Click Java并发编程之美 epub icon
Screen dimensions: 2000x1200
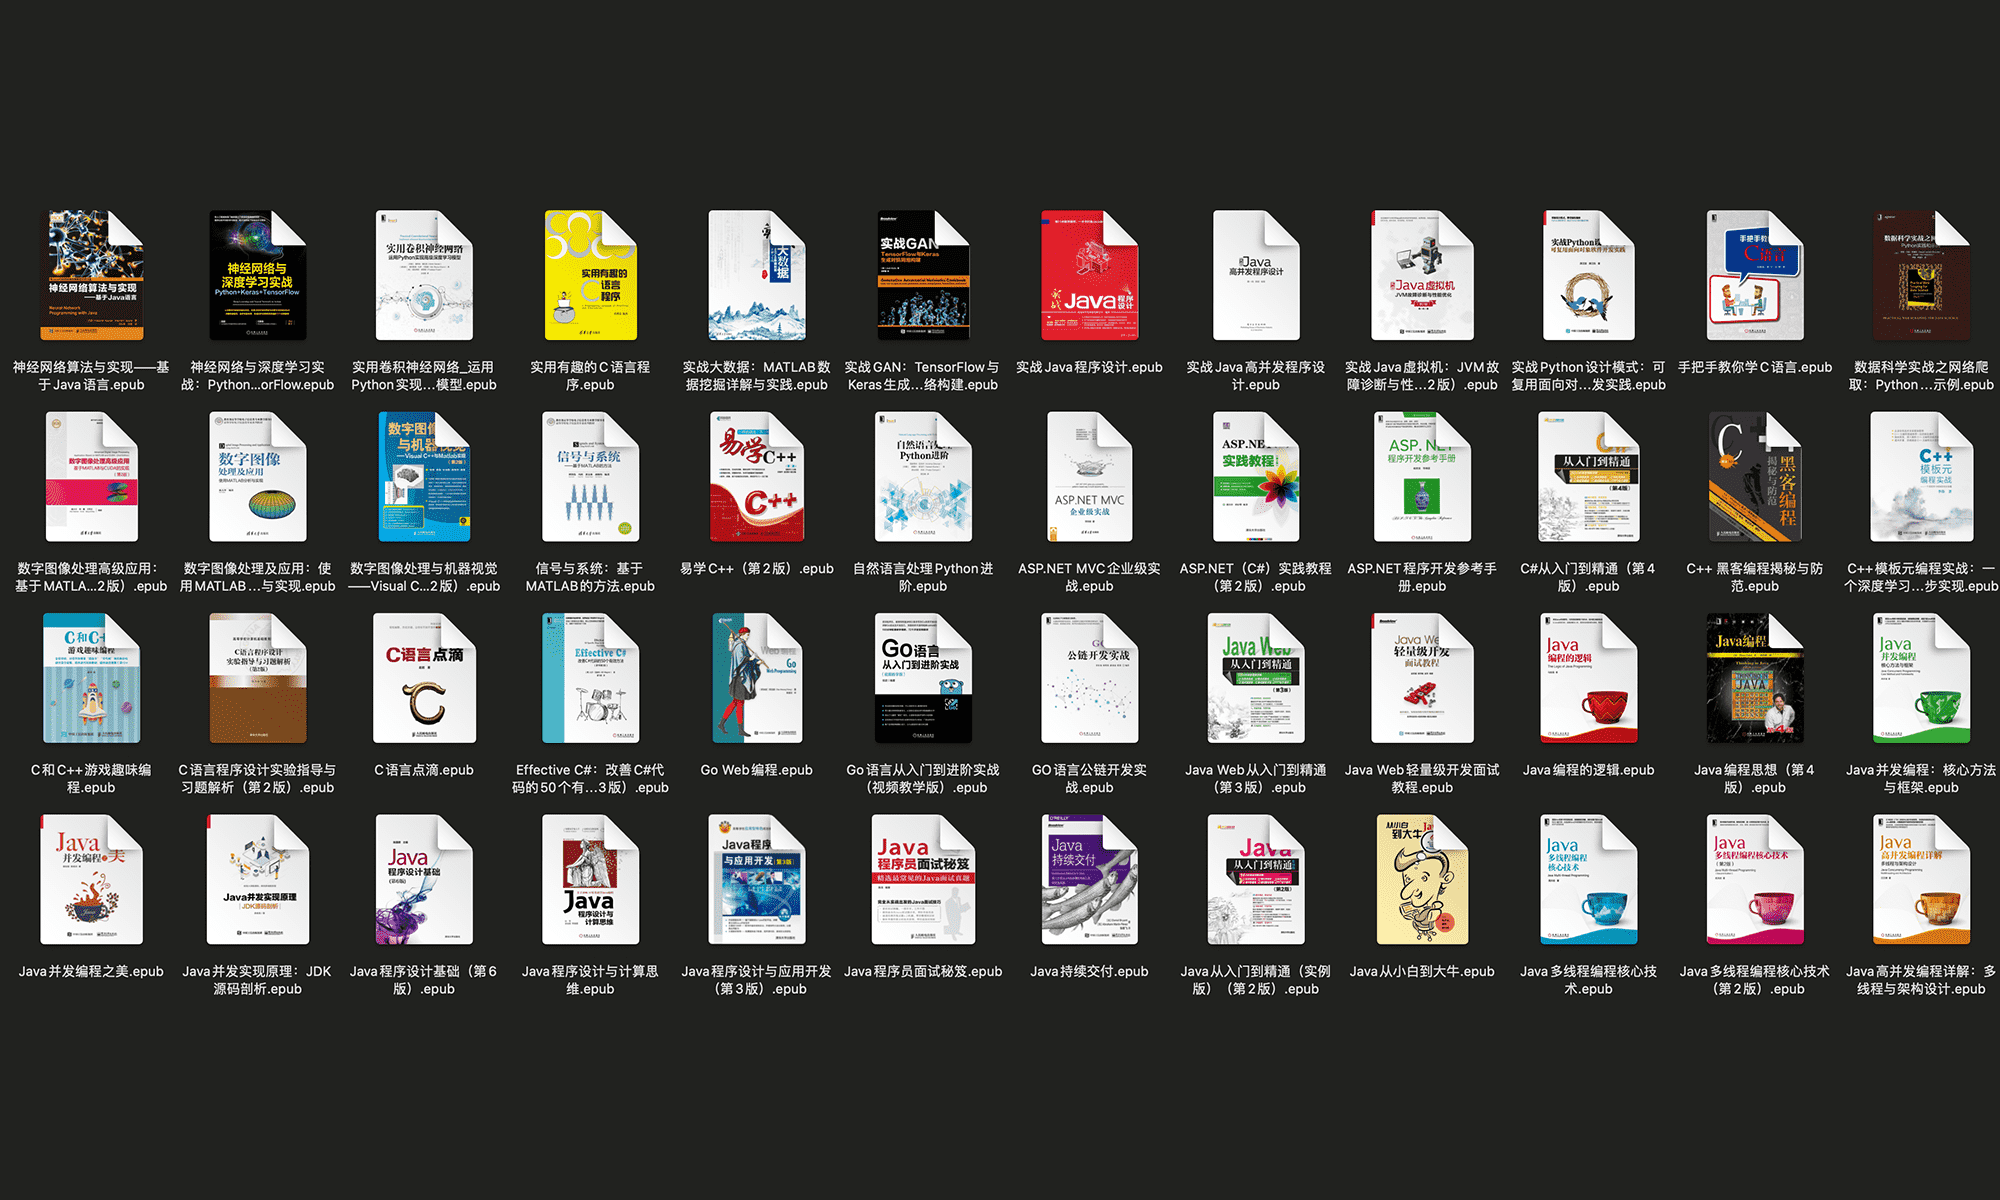pos(91,879)
